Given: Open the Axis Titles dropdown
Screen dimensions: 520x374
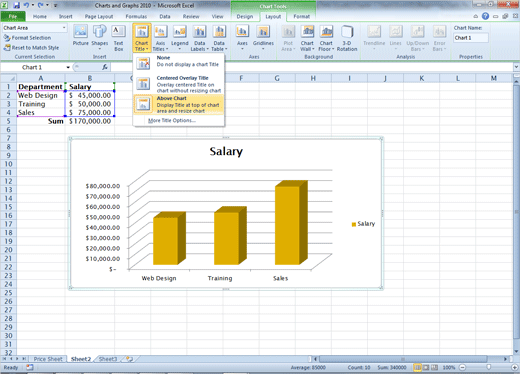Looking at the screenshot, I should (160, 38).
